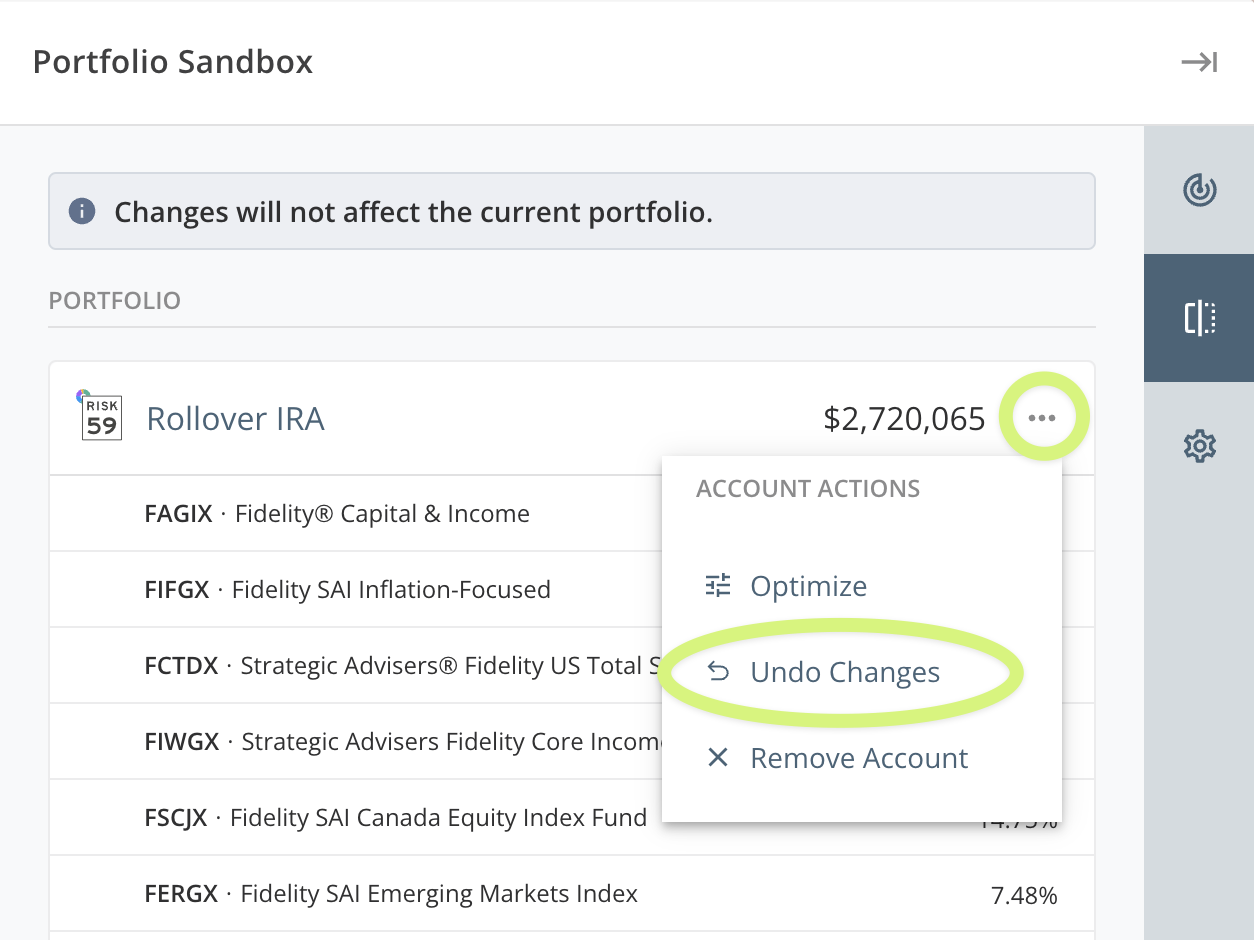Screen dimensions: 1254x940
Task: Click the undo arrow icon beside Undo Changes
Action: [x=717, y=672]
